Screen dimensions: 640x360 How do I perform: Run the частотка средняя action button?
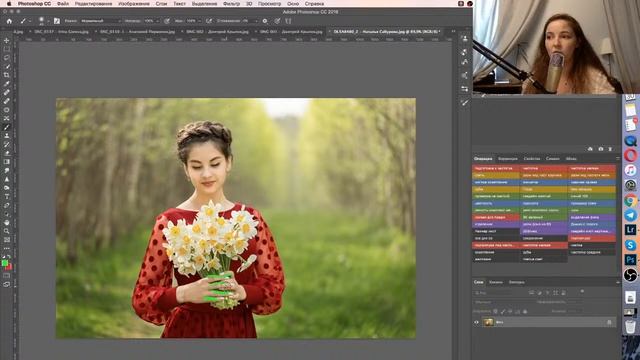592,252
